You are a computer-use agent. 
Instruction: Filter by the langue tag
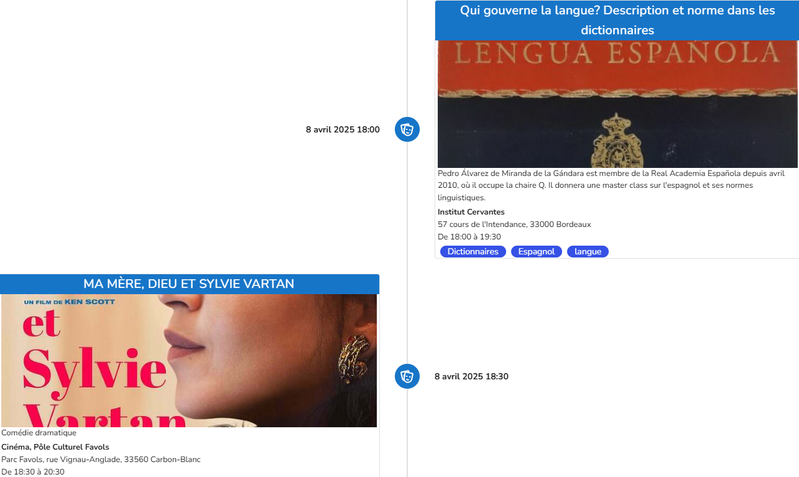[588, 252]
